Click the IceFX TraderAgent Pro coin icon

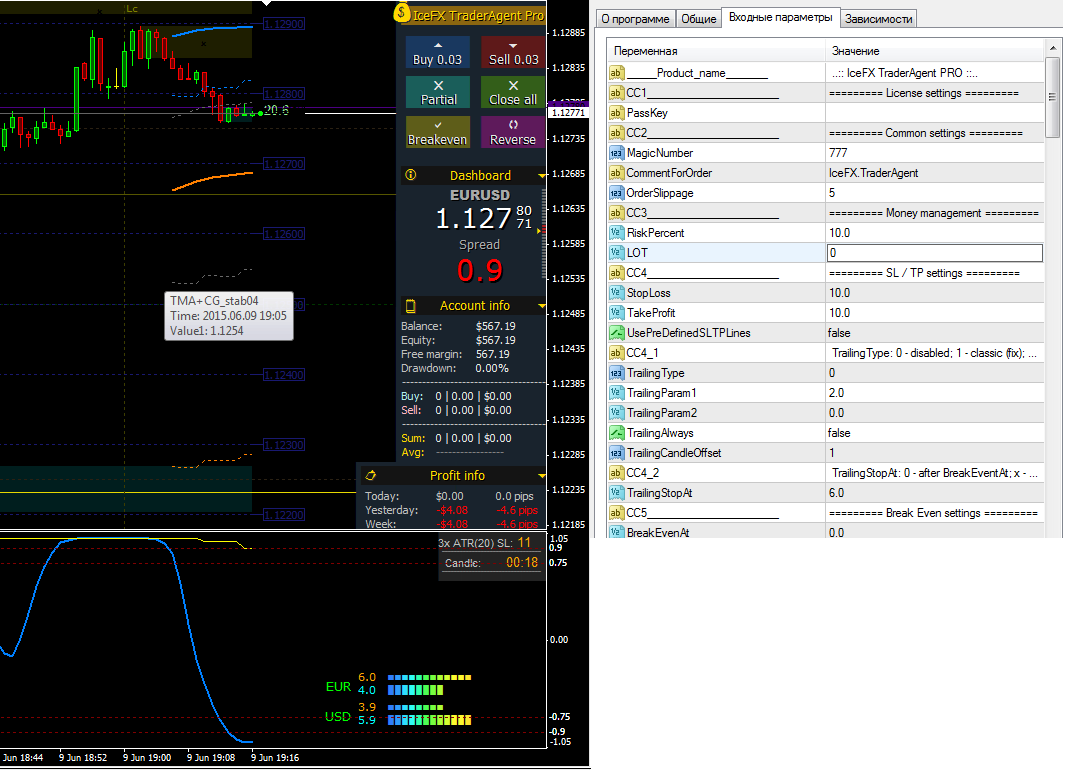click(402, 13)
